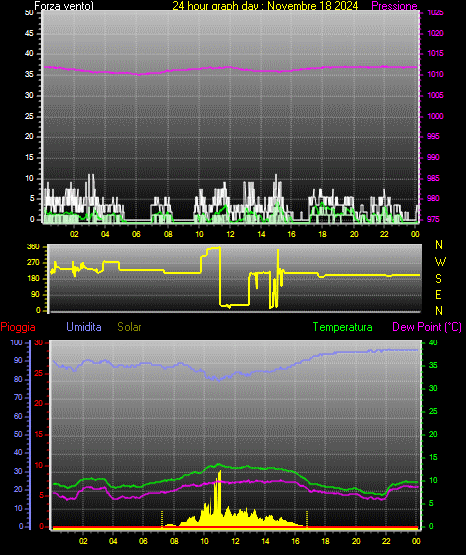Click the '1000' pressure axis value
This screenshot has height=555, width=466.
click(x=435, y=116)
